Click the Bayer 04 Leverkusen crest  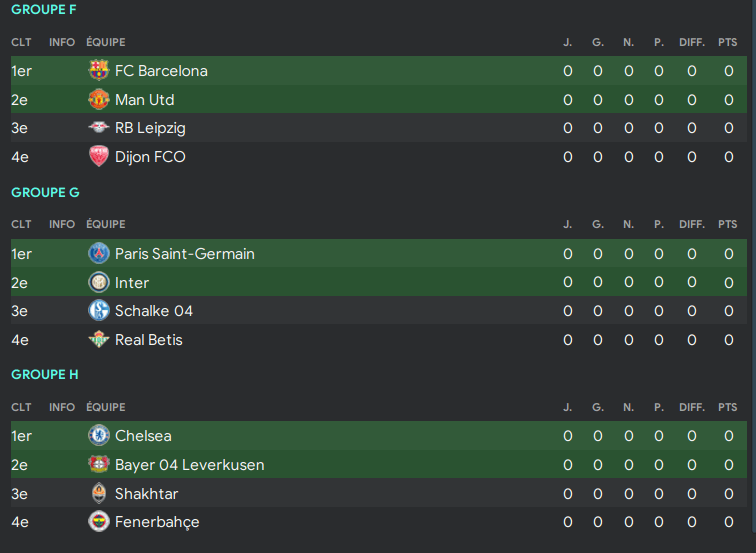tap(99, 465)
